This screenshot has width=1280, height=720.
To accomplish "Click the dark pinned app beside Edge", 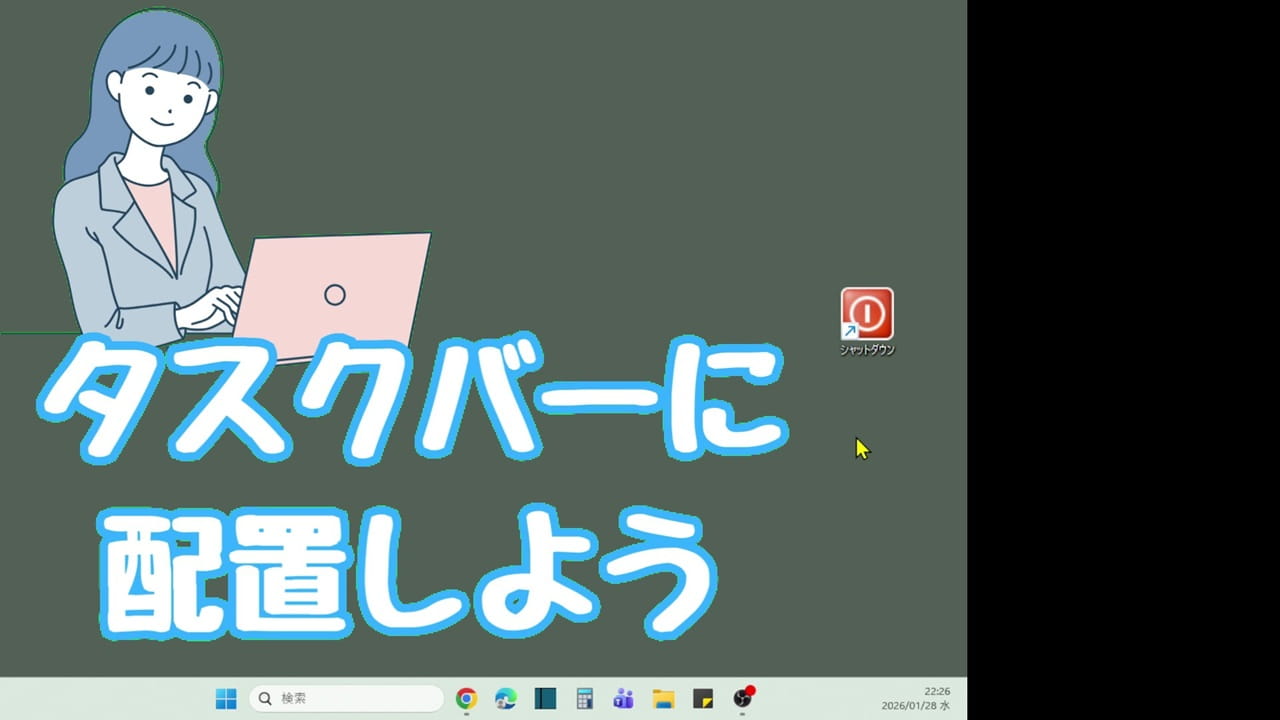I will click(545, 699).
